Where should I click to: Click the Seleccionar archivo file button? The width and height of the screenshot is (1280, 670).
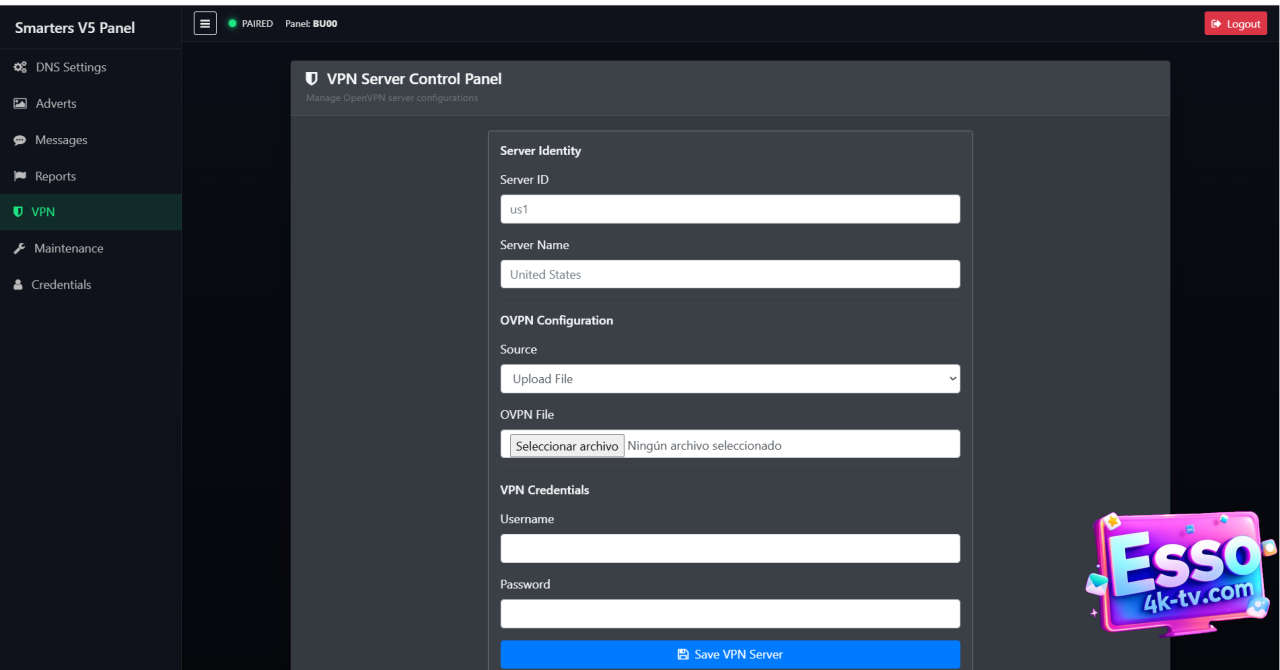567,446
